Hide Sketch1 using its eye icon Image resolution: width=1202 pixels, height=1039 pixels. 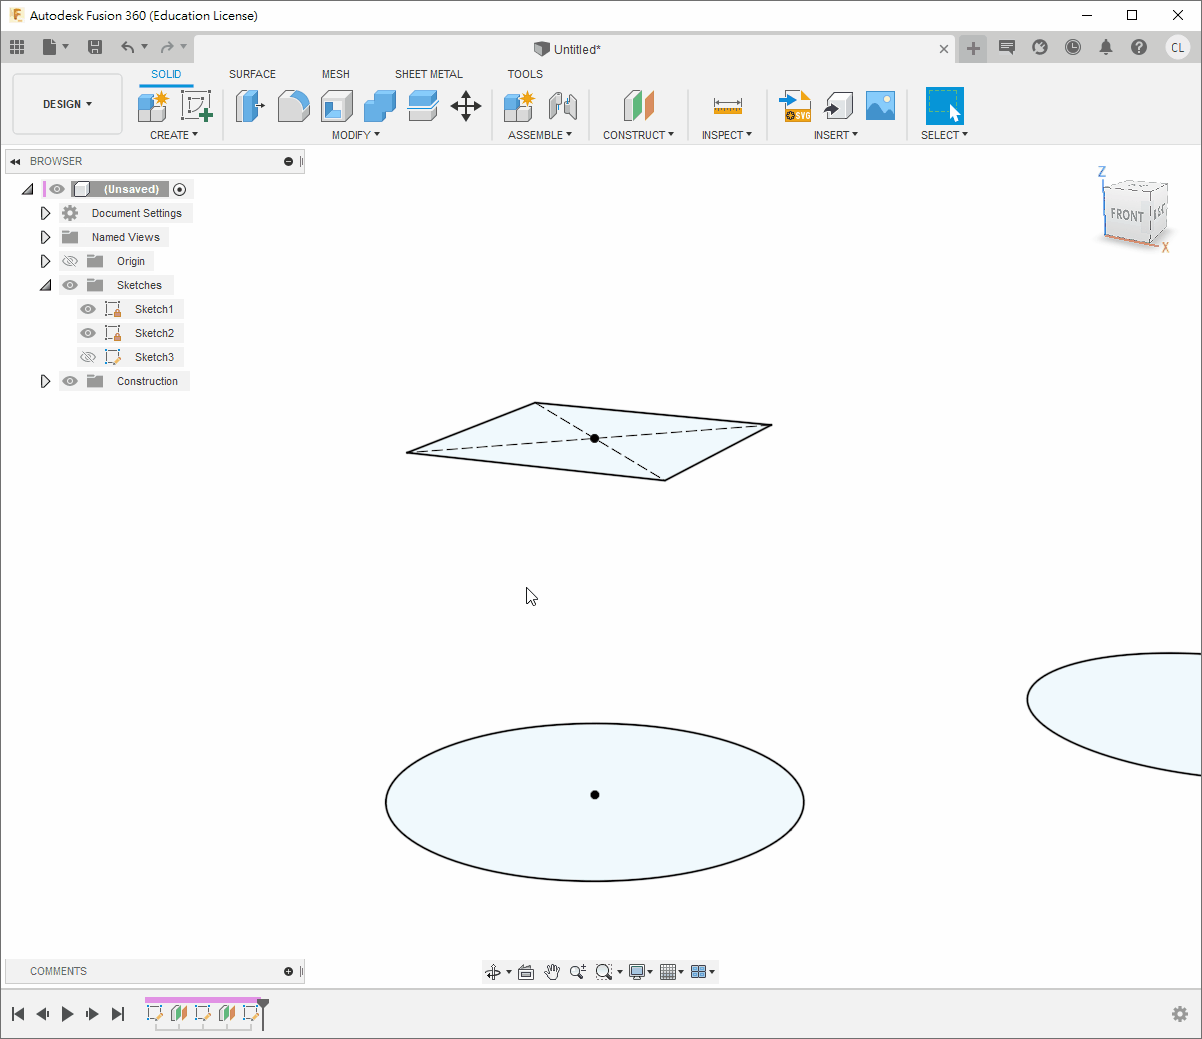click(88, 309)
